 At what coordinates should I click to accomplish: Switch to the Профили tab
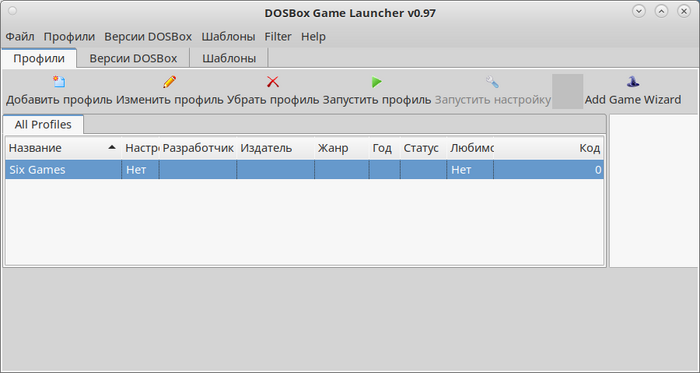tap(39, 58)
